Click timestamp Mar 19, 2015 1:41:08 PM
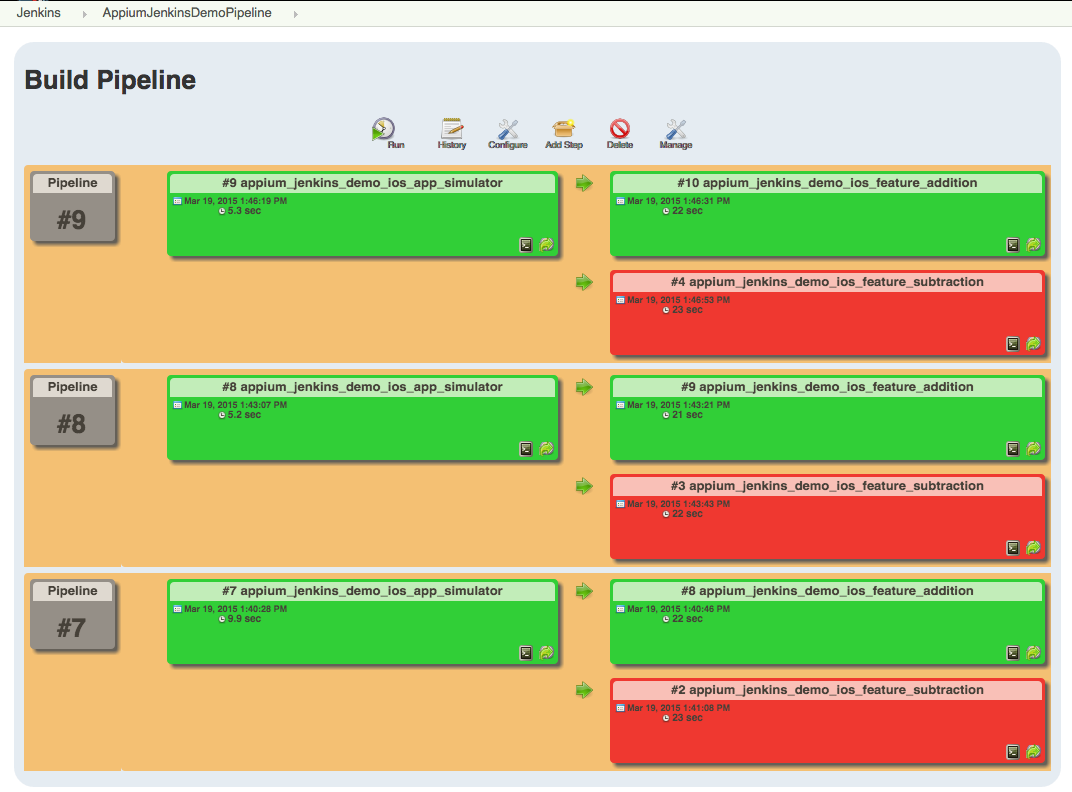 (678, 708)
